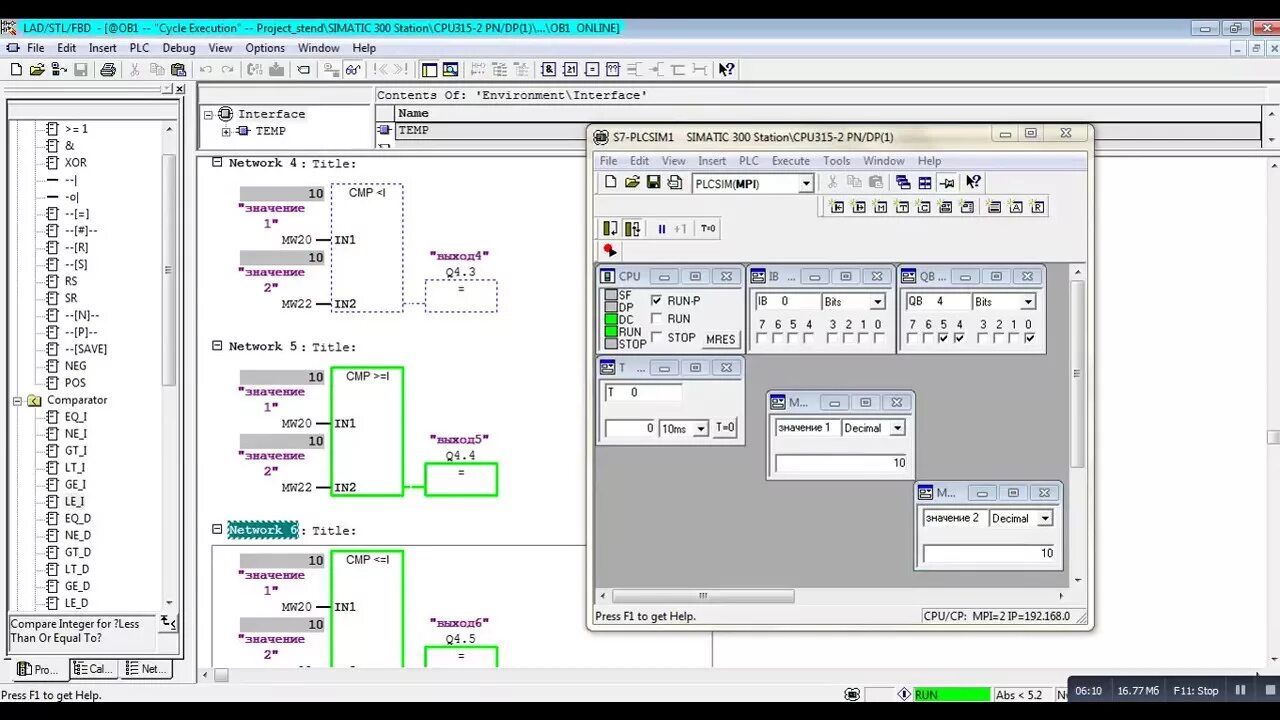Viewport: 1280px width, 720px height.
Task: Click T=0 button in timer window
Action: pos(725,428)
